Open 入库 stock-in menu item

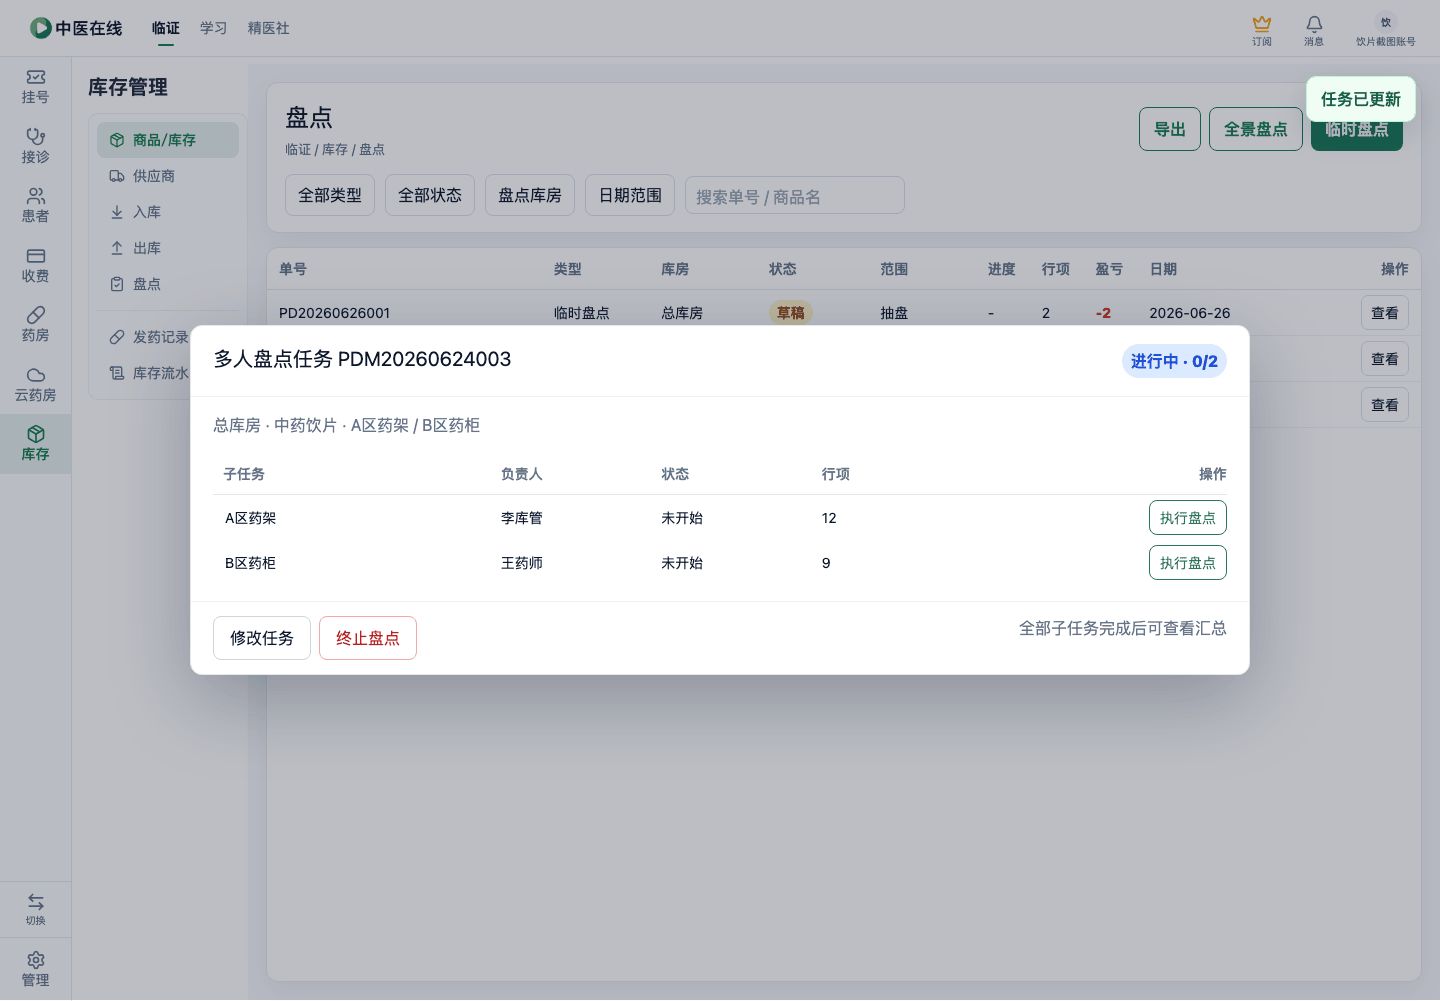pyautogui.click(x=168, y=212)
